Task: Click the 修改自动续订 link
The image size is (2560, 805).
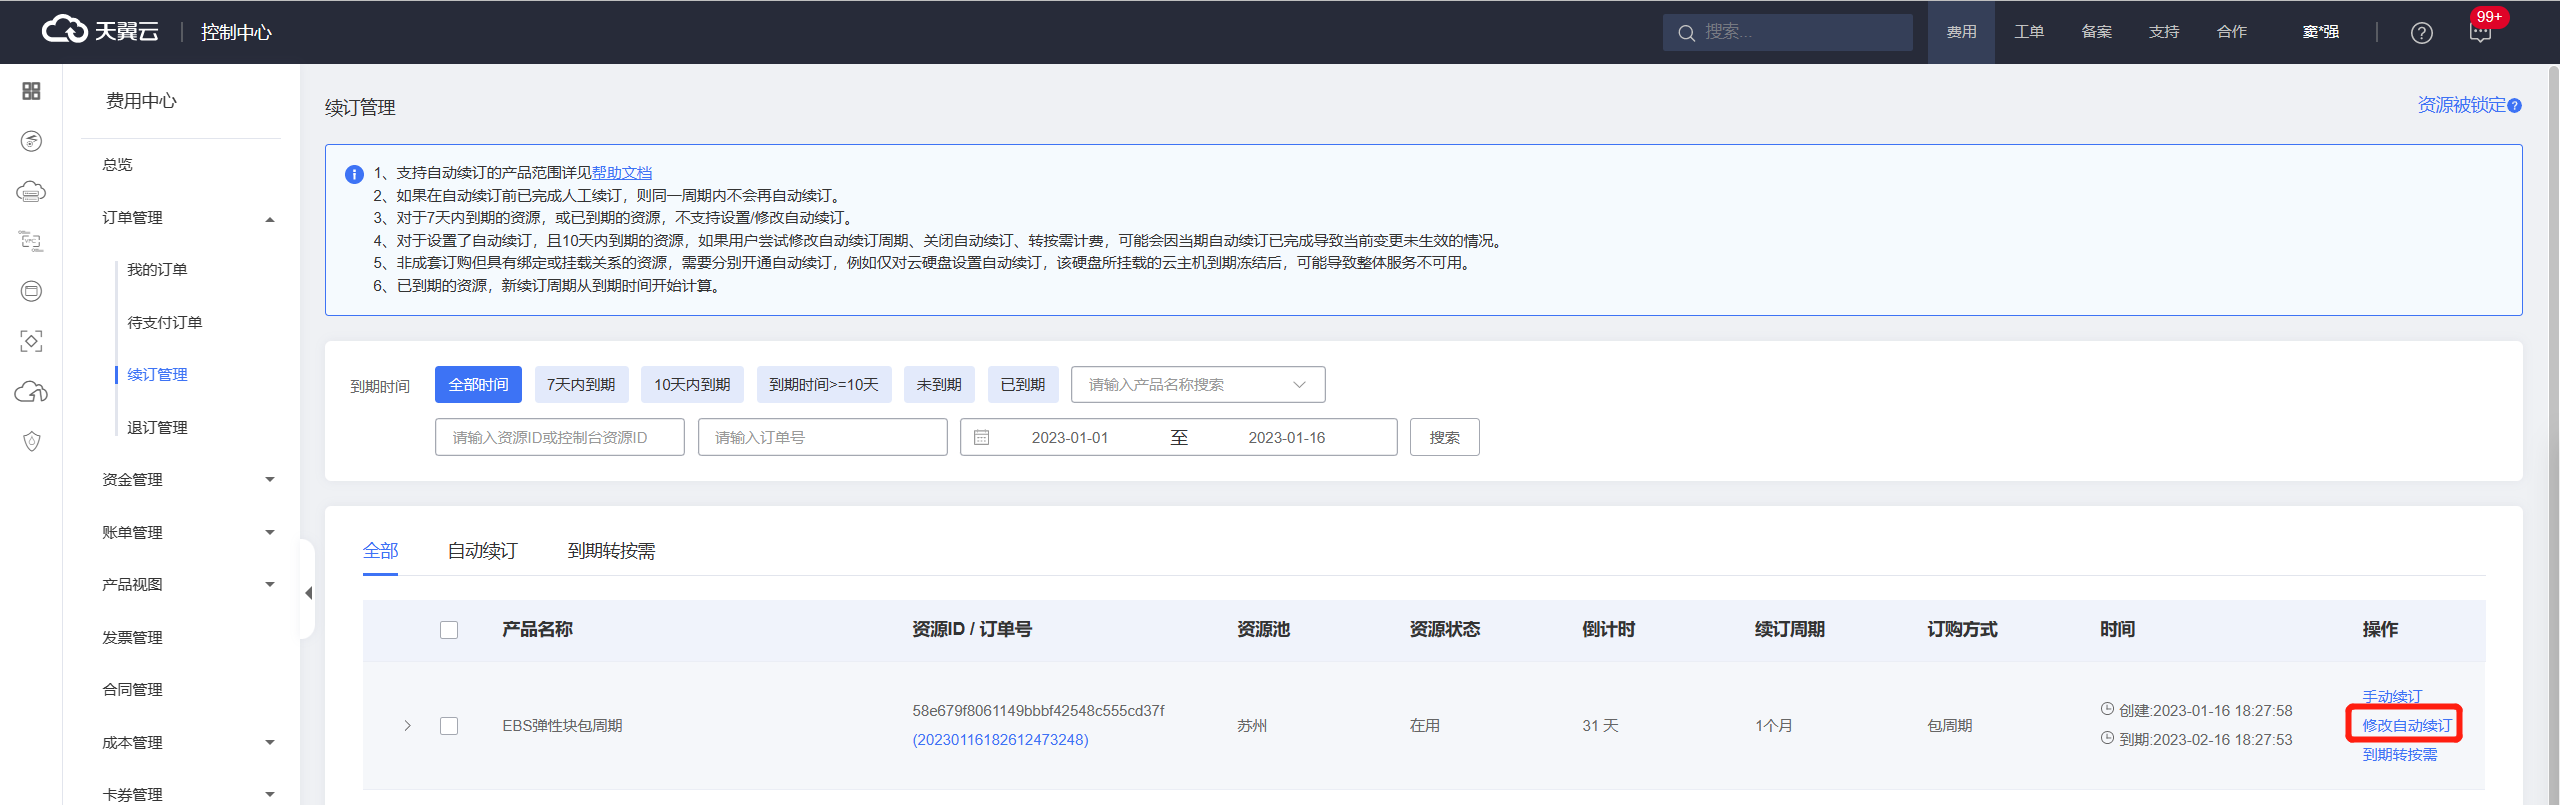Action: 2406,725
